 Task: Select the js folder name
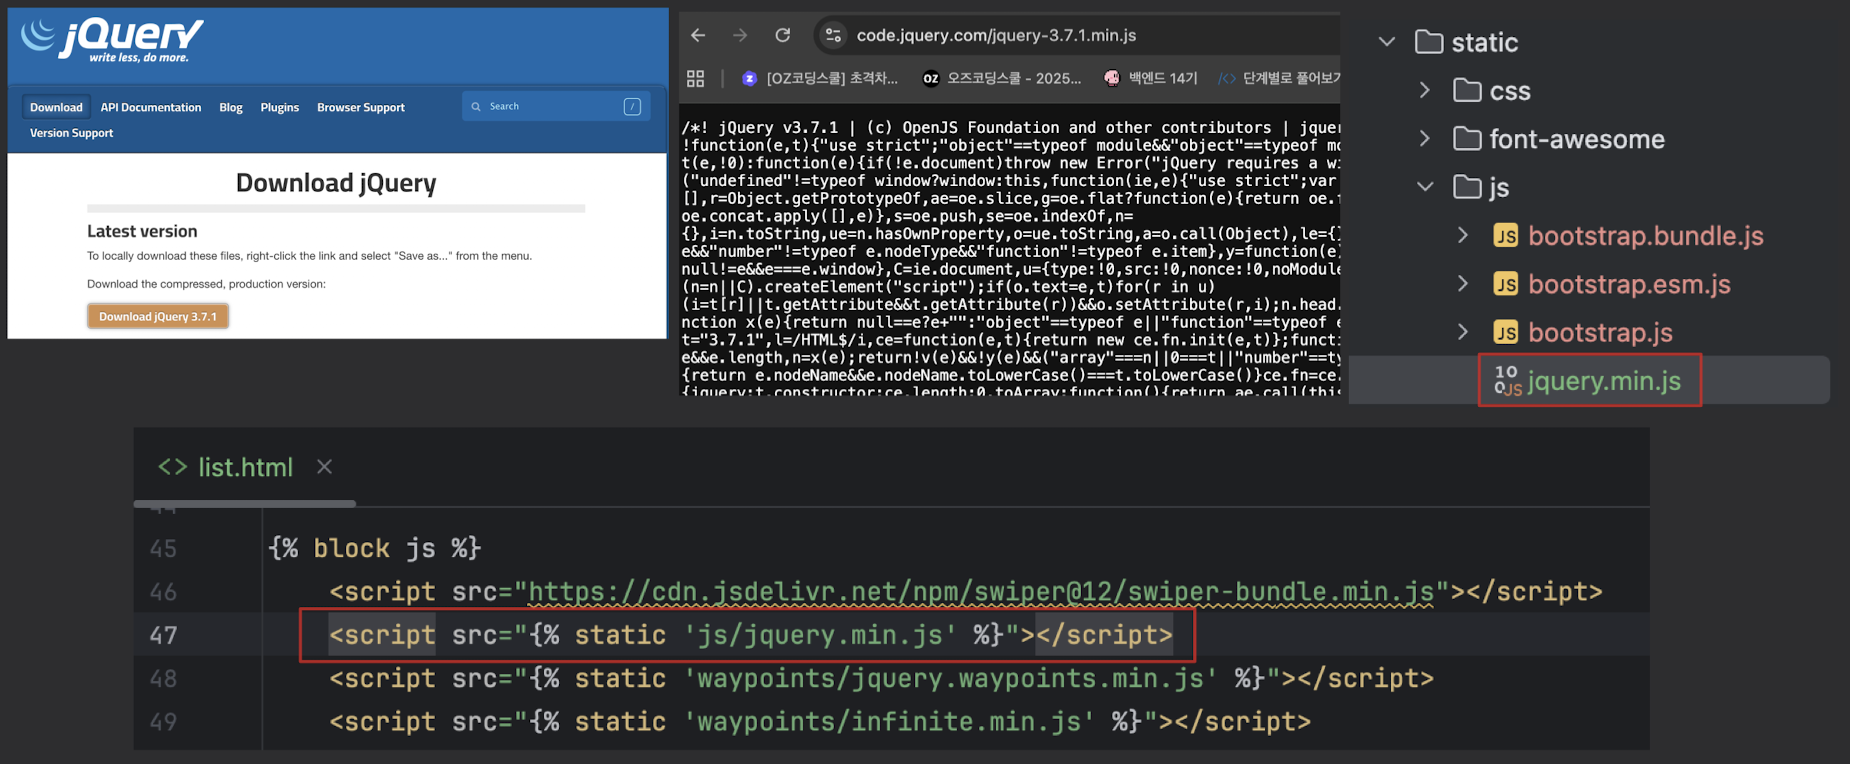1499,188
